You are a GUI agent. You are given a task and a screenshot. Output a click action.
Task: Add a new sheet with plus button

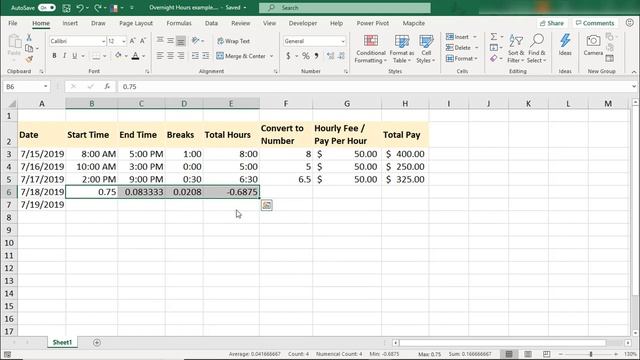pyautogui.click(x=97, y=342)
